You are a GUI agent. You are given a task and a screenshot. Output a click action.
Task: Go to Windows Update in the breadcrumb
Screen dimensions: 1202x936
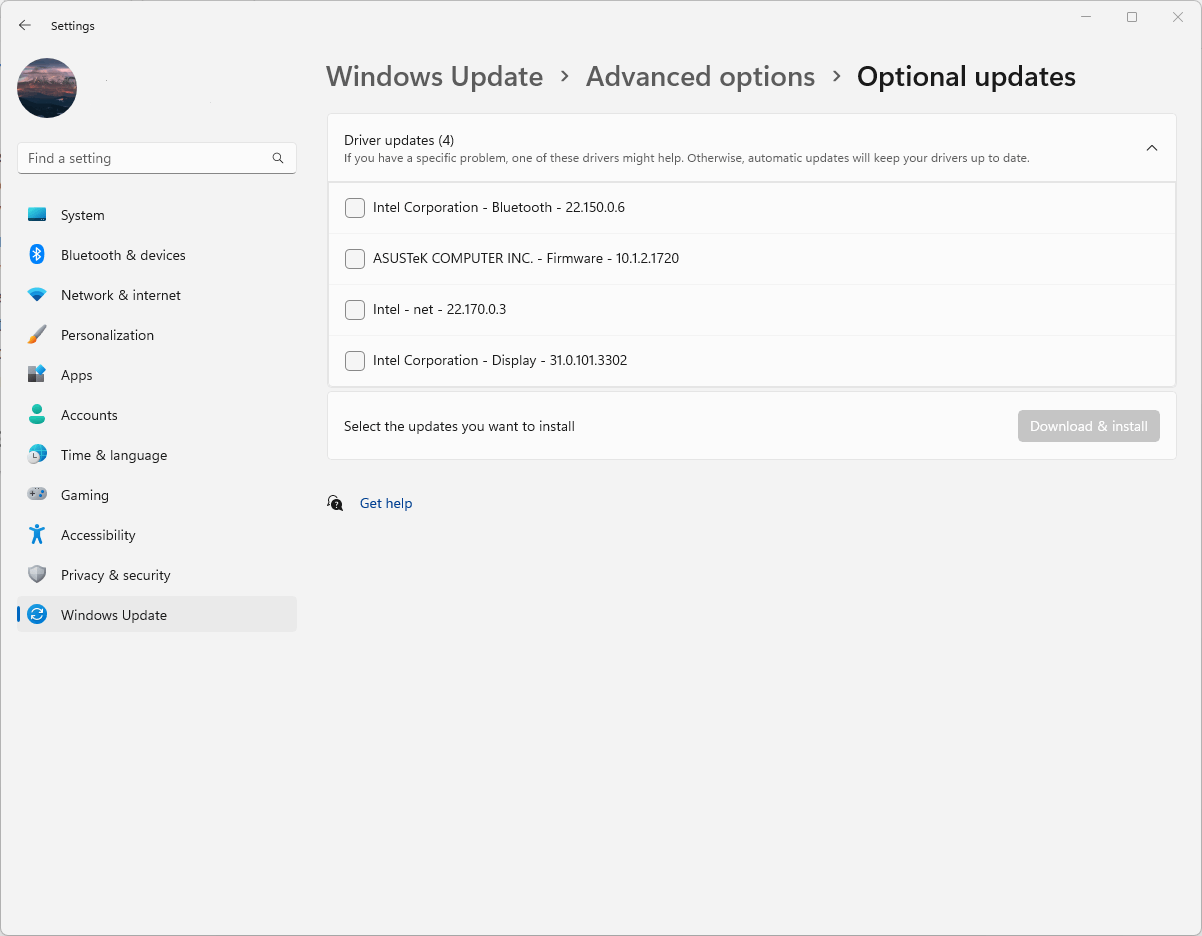[434, 77]
